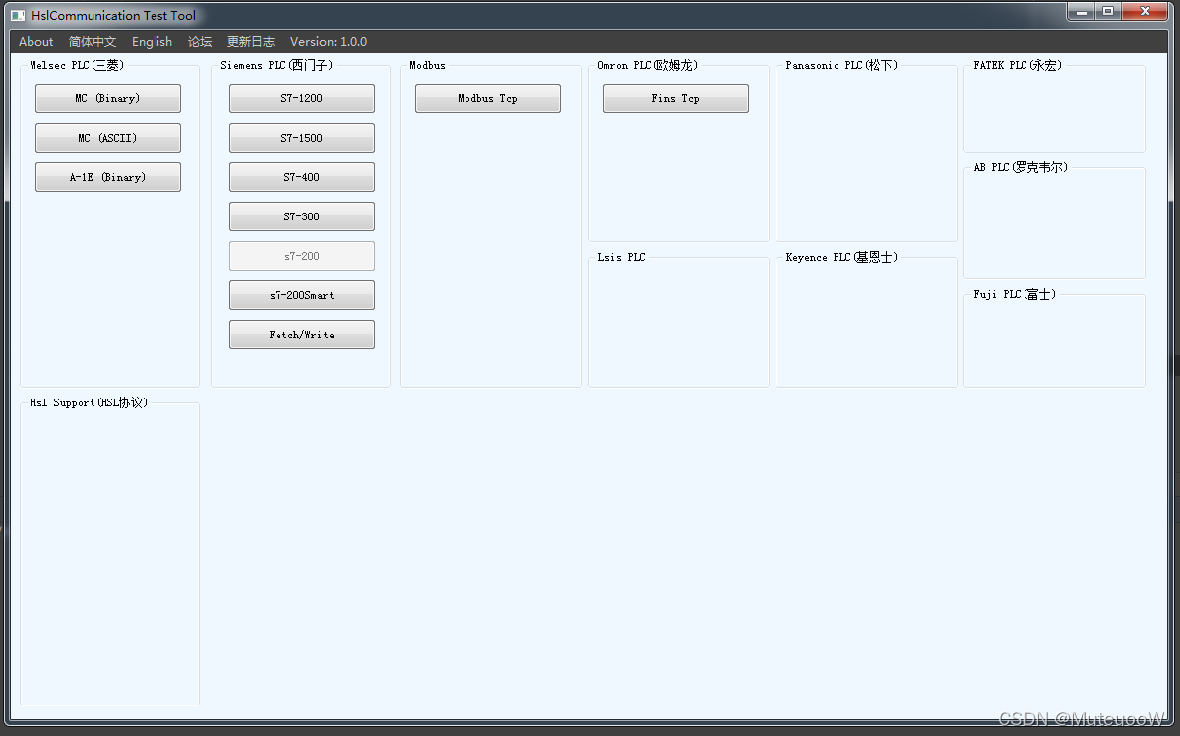Viewport: 1180px width, 736px height.
Task: Launch the S7-1500 test
Action: 302,138
